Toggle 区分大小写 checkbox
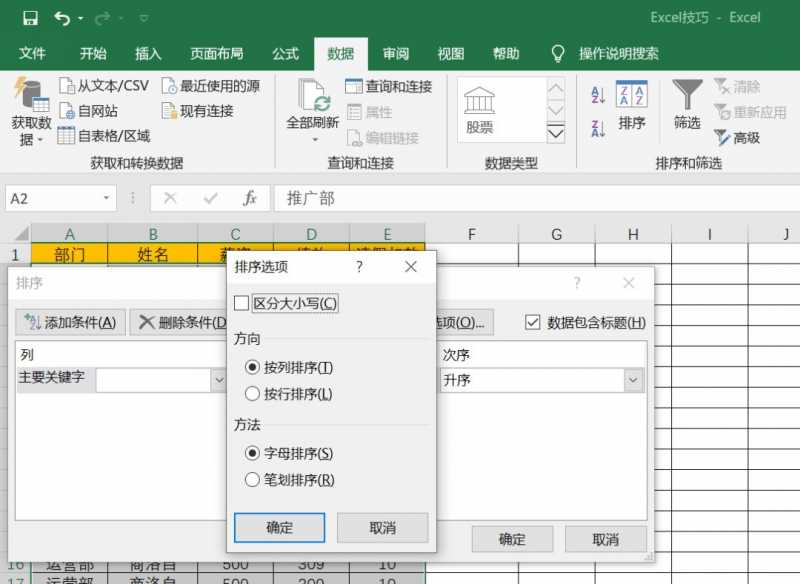 tap(241, 303)
